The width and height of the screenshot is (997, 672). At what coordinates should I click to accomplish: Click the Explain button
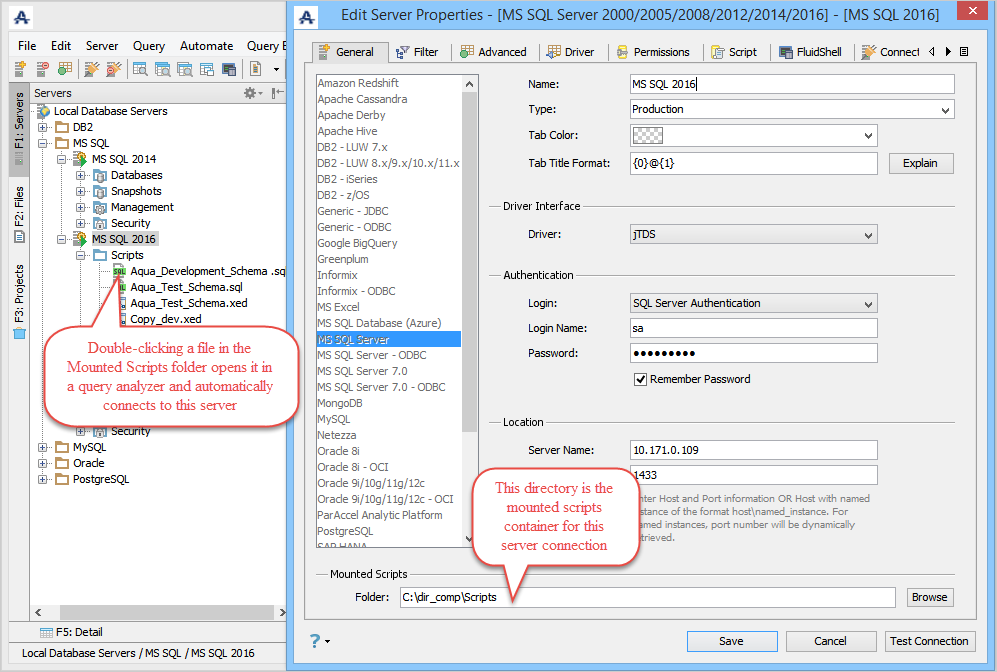coord(921,163)
